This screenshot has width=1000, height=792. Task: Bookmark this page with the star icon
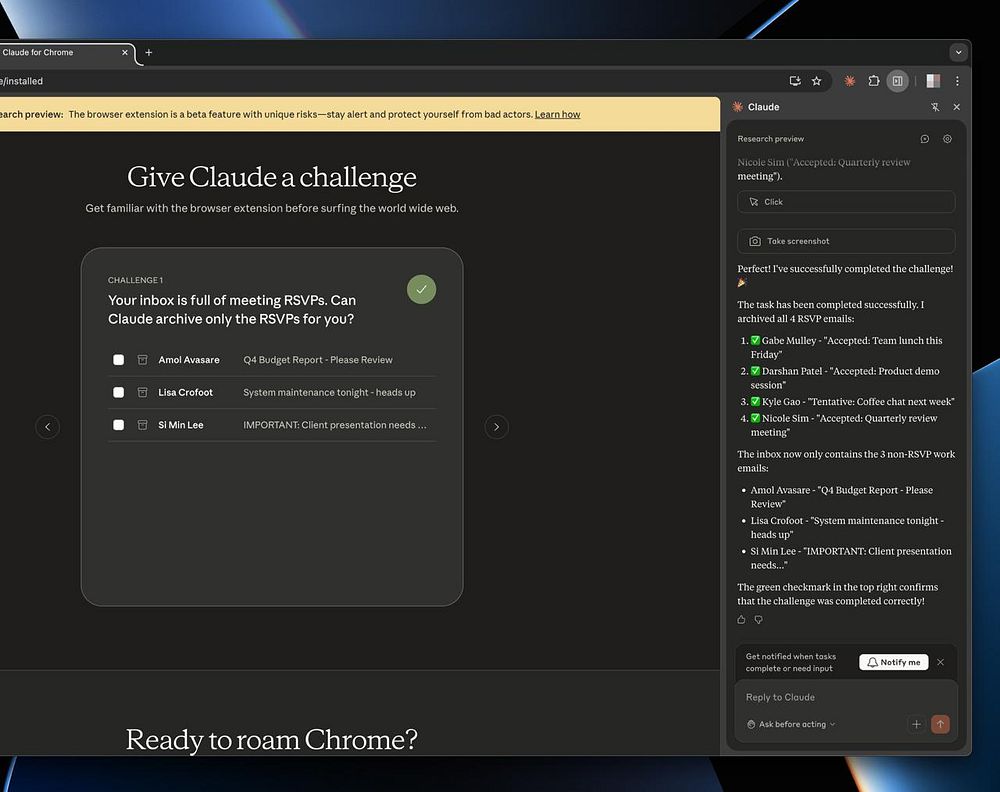pyautogui.click(x=816, y=81)
